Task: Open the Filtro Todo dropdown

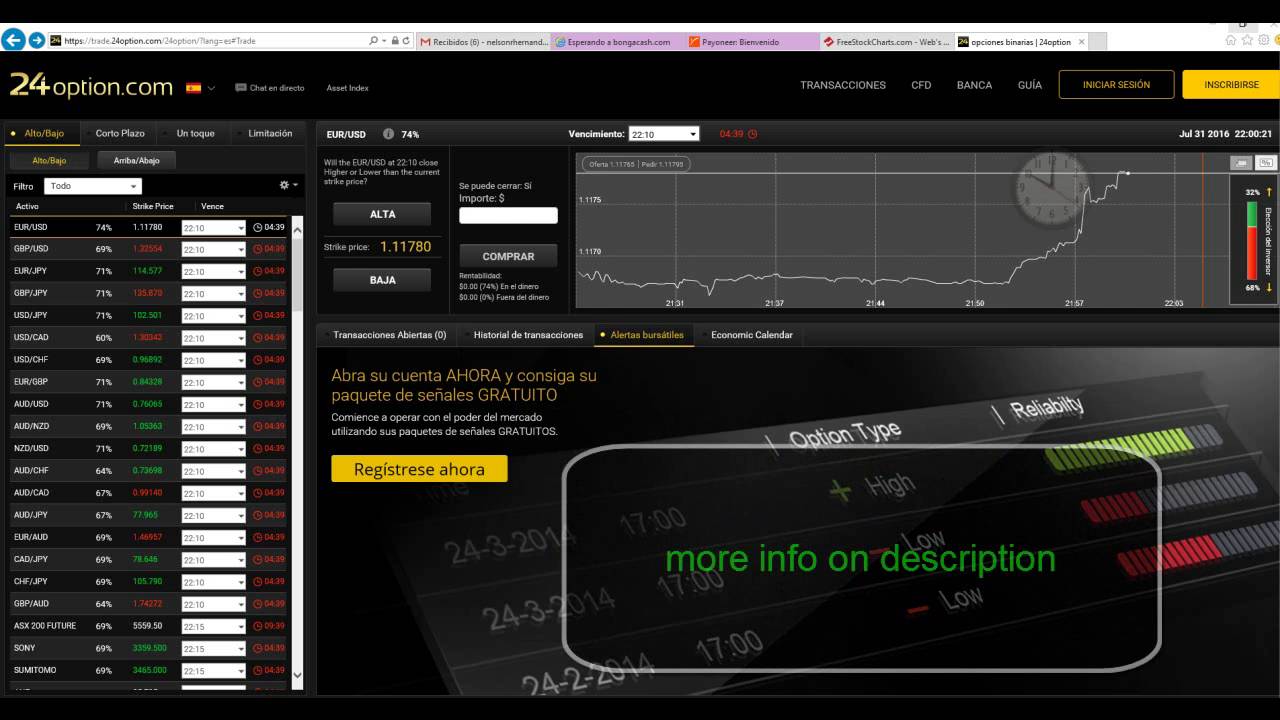Action: pos(93,186)
